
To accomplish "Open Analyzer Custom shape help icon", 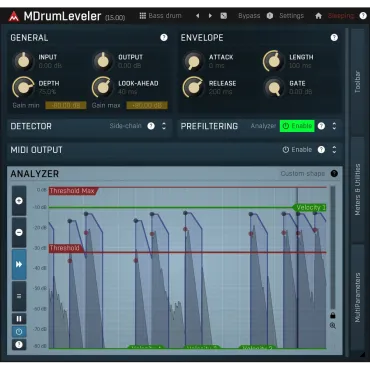I will 334,173.
